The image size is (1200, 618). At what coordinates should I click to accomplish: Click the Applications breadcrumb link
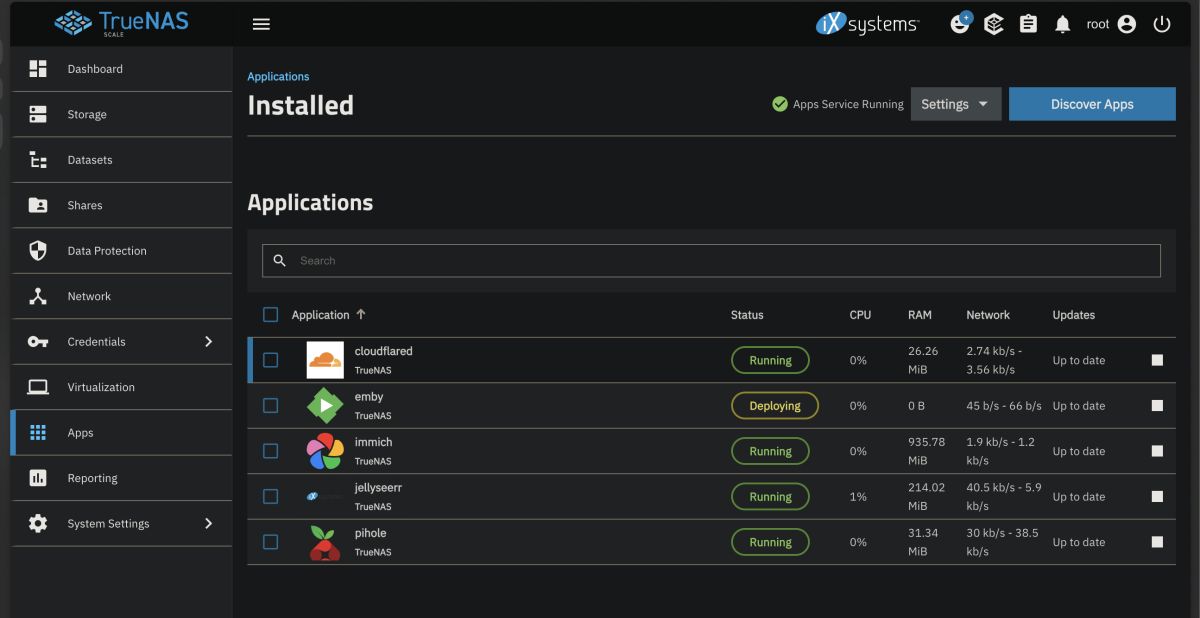click(x=278, y=77)
